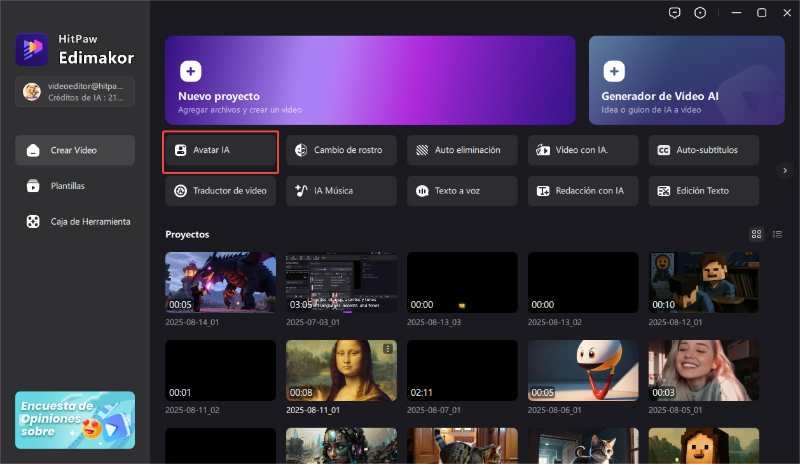Click the Proyectos heading
800x464 pixels.
point(187,234)
